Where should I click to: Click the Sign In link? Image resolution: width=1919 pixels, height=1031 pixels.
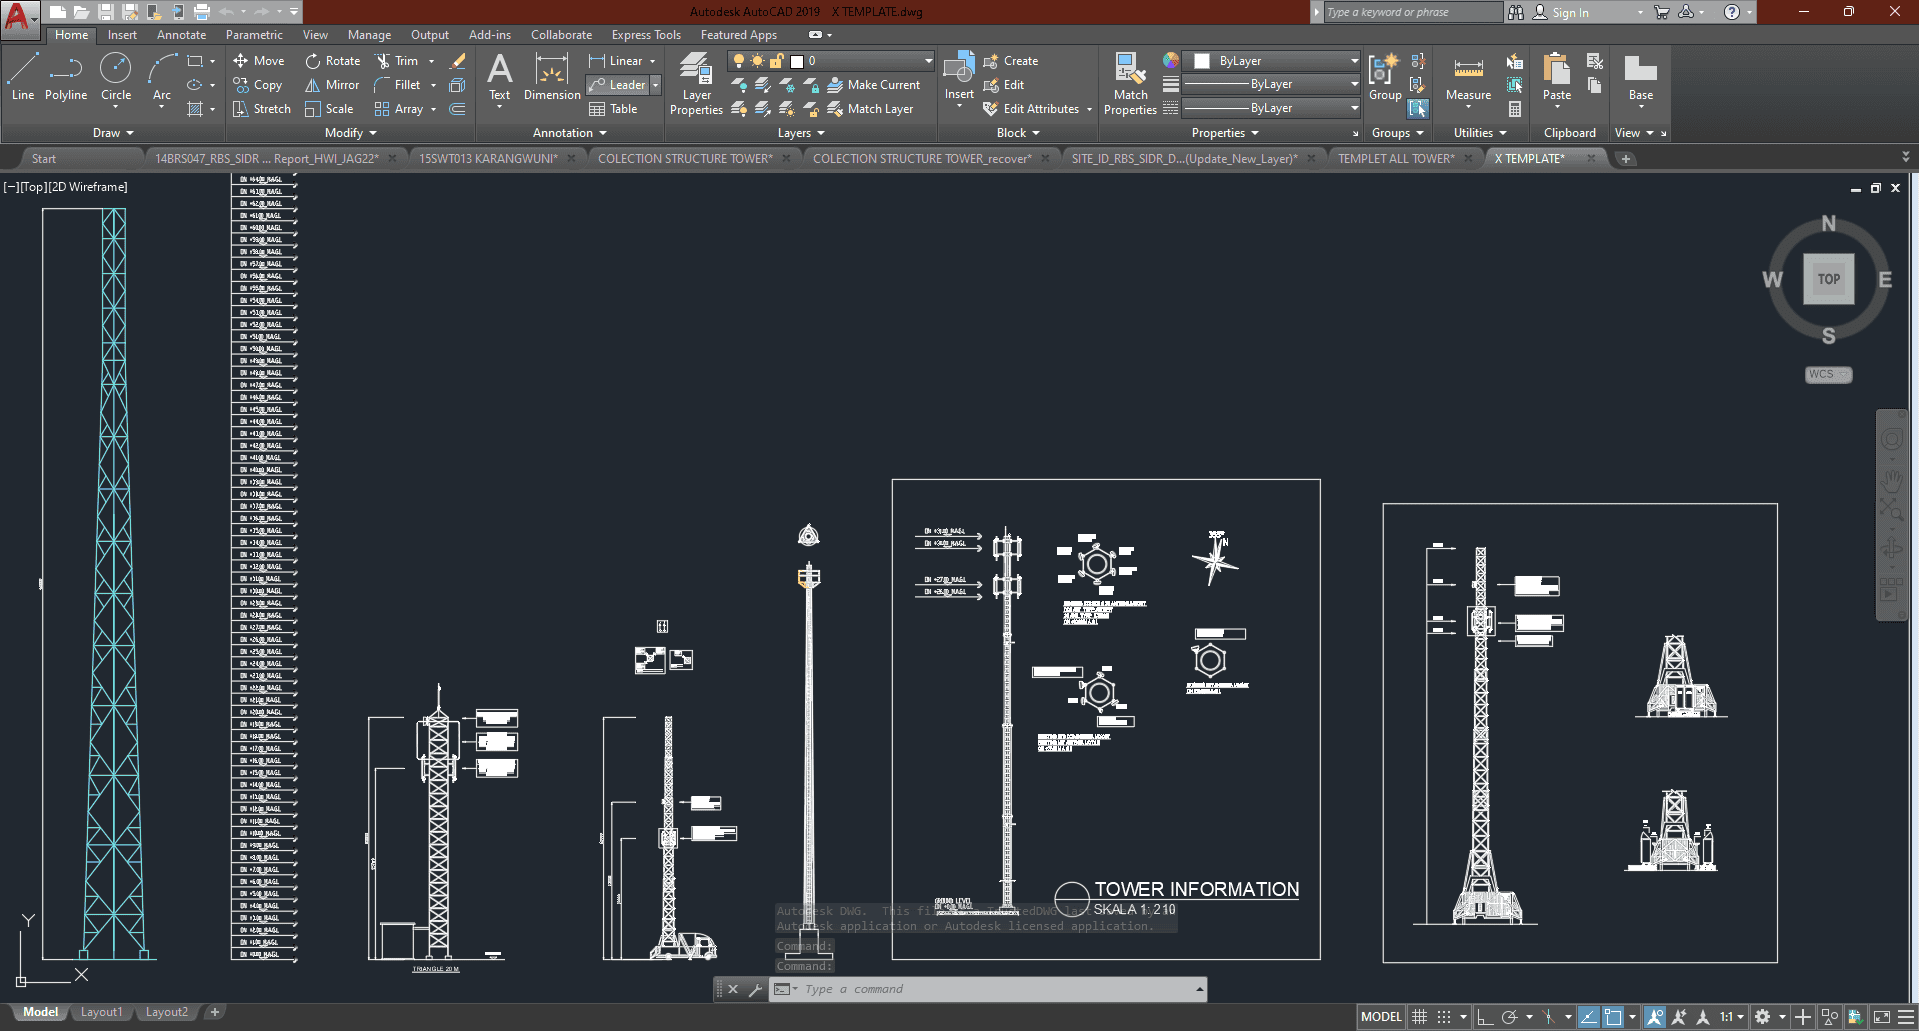tap(1570, 12)
